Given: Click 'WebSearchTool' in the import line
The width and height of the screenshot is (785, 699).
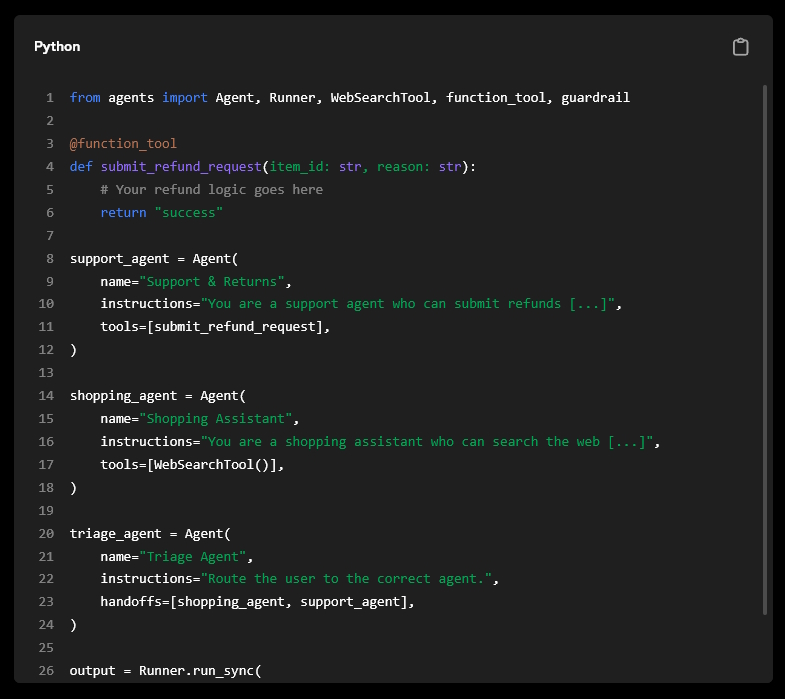Looking at the screenshot, I should (x=380, y=98).
